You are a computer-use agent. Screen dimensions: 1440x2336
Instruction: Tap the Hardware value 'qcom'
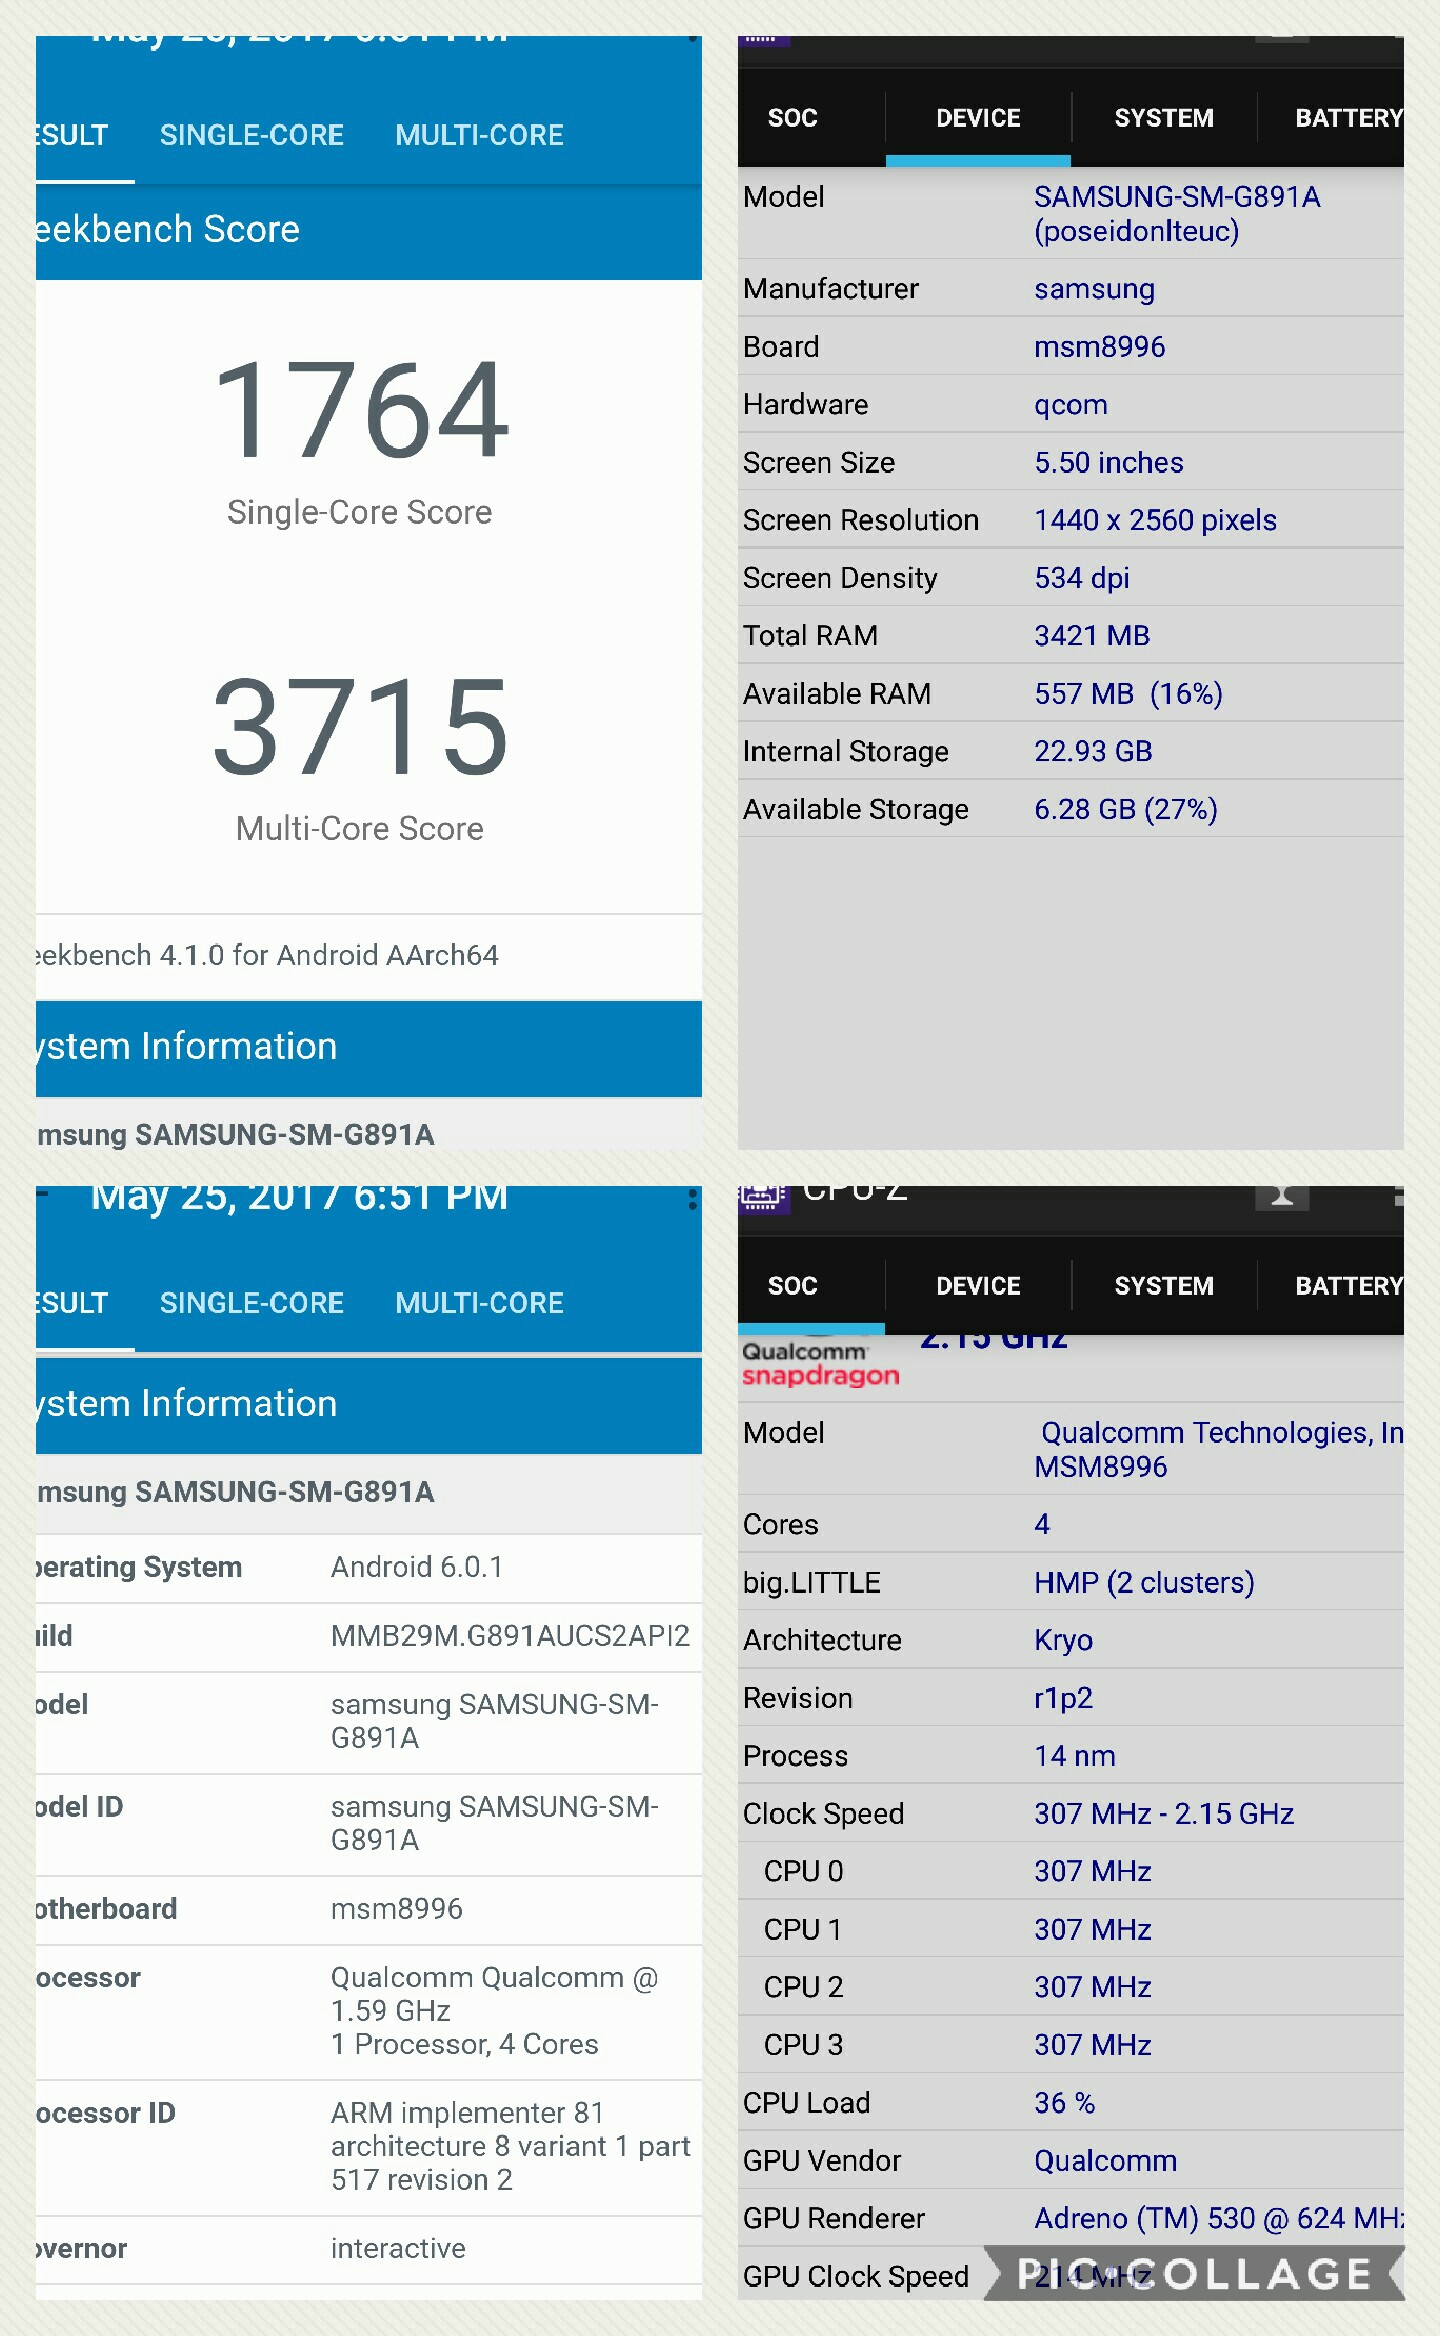click(1071, 405)
